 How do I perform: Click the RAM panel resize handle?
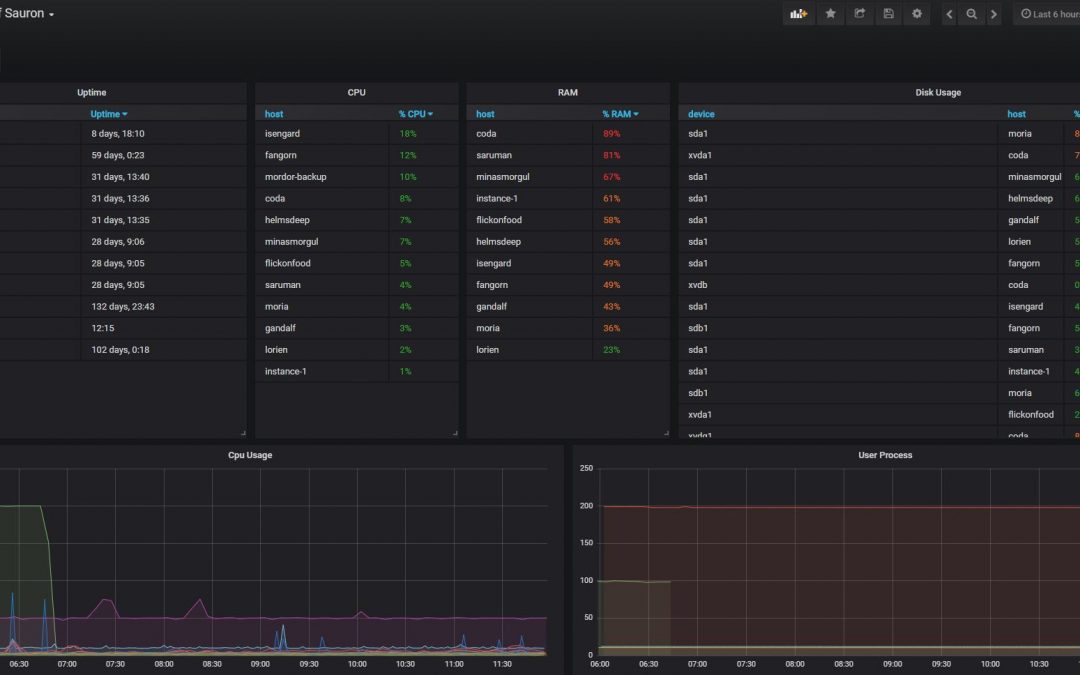pyautogui.click(x=666, y=433)
